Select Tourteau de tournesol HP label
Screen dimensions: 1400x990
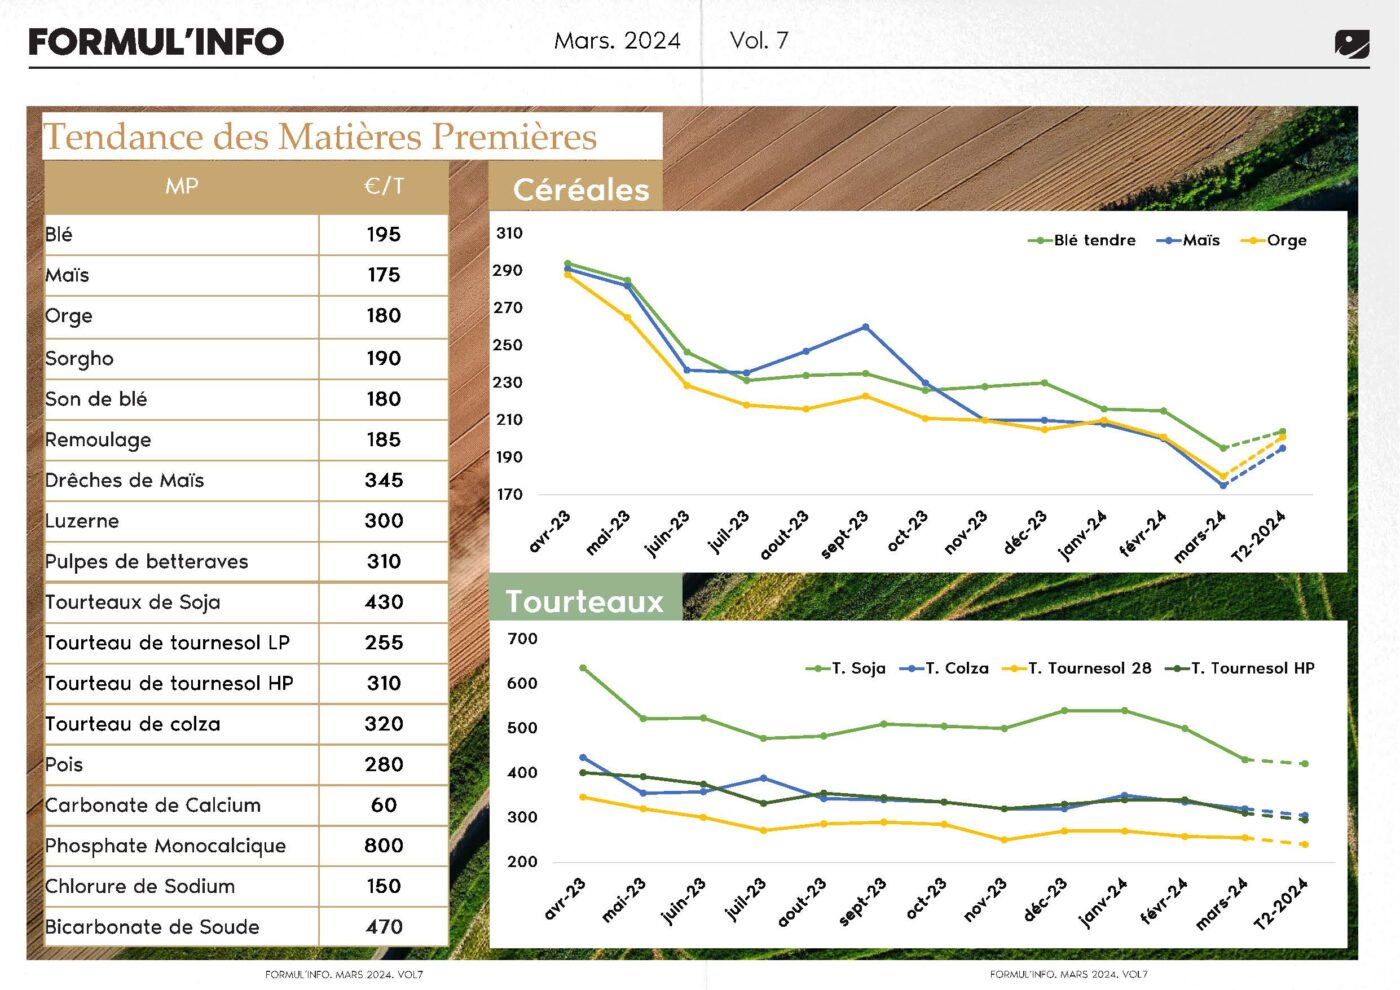(x=170, y=683)
